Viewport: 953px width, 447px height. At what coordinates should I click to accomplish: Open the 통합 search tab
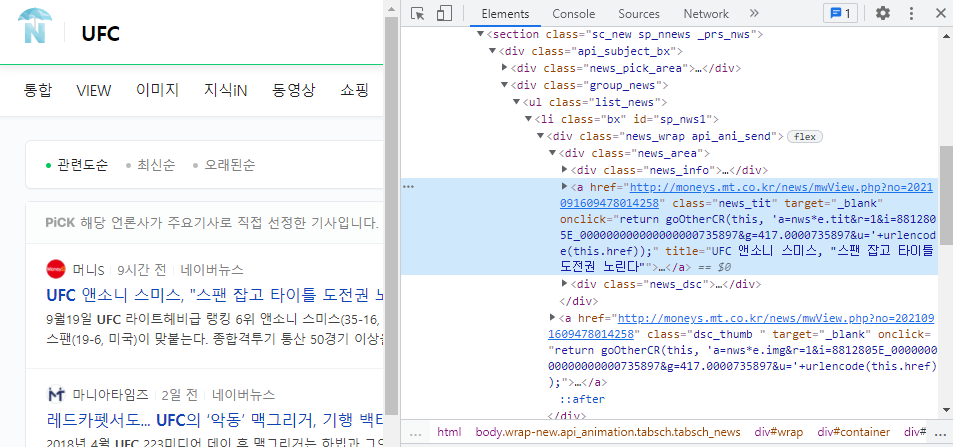38,91
